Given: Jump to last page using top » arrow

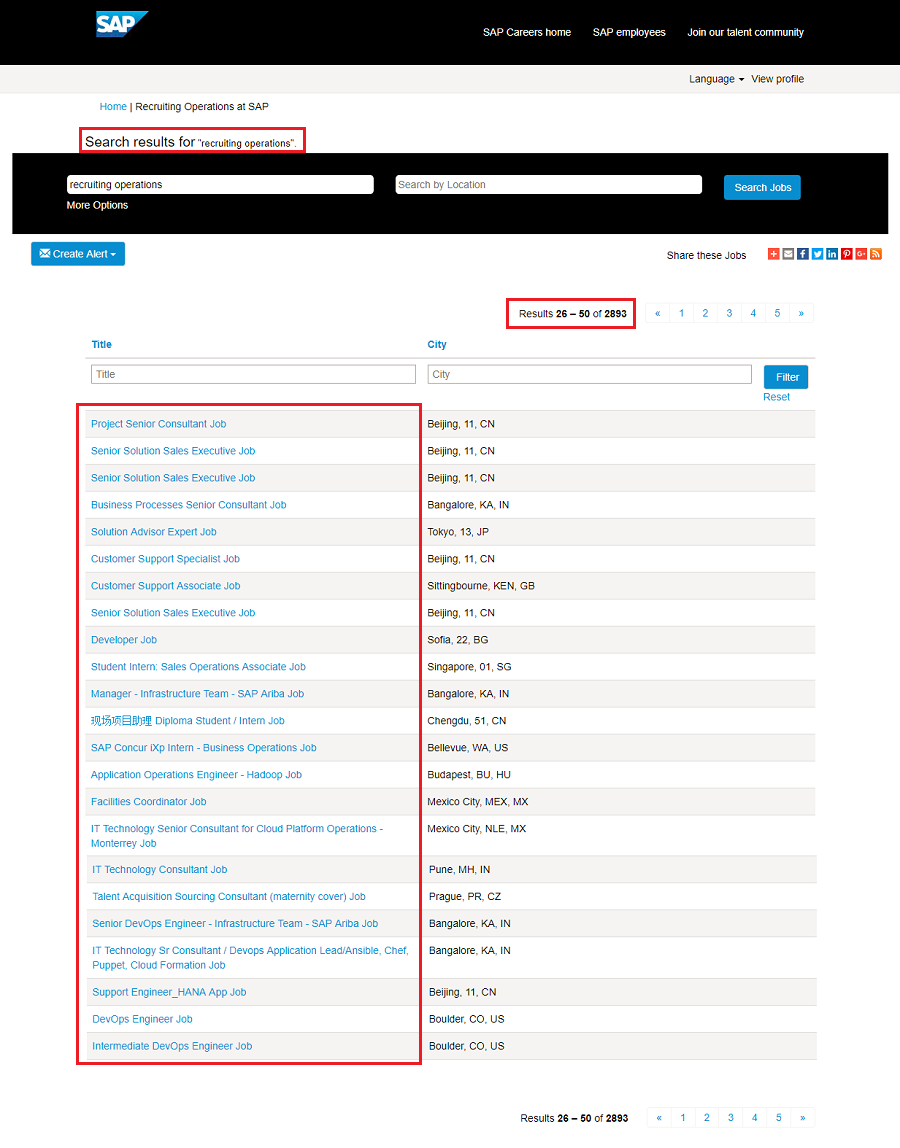Looking at the screenshot, I should click(x=801, y=313).
